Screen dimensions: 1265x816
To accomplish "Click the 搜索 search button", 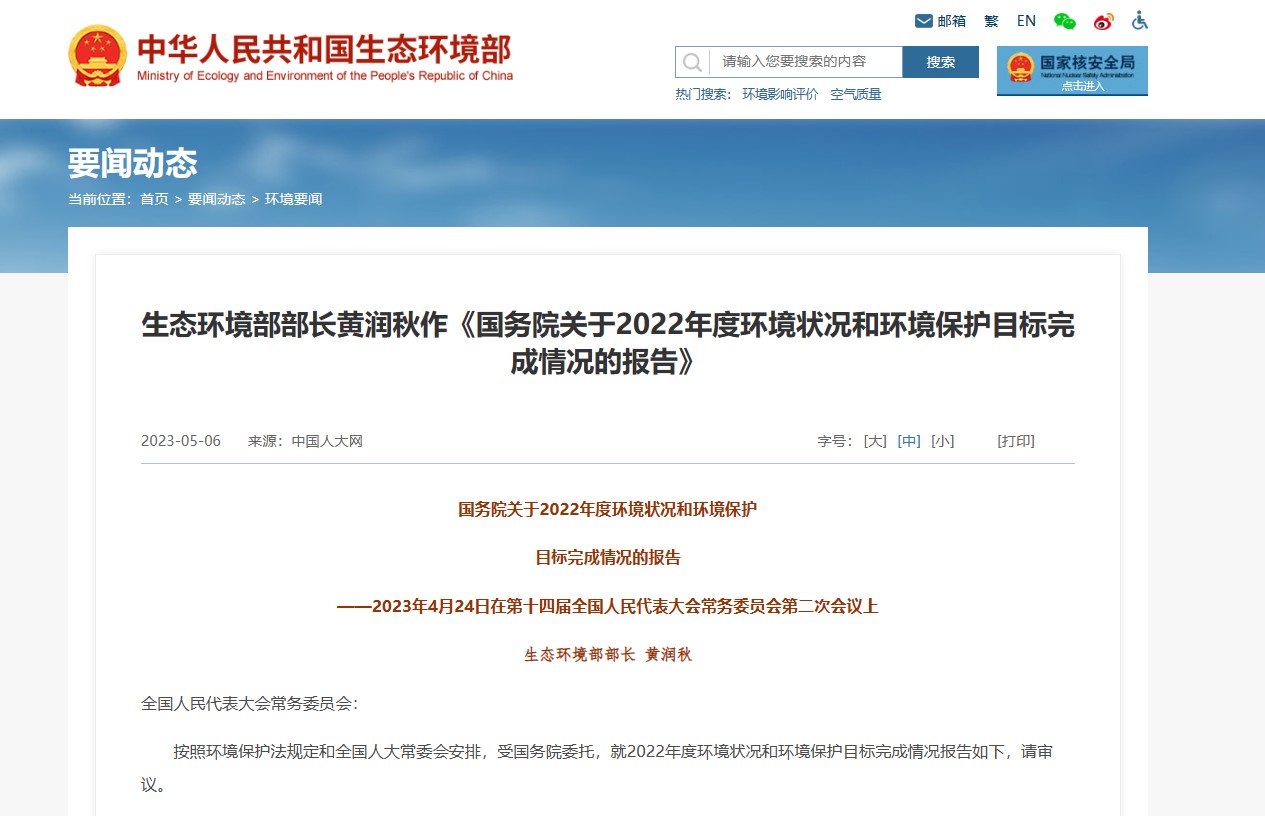I will coord(940,62).
